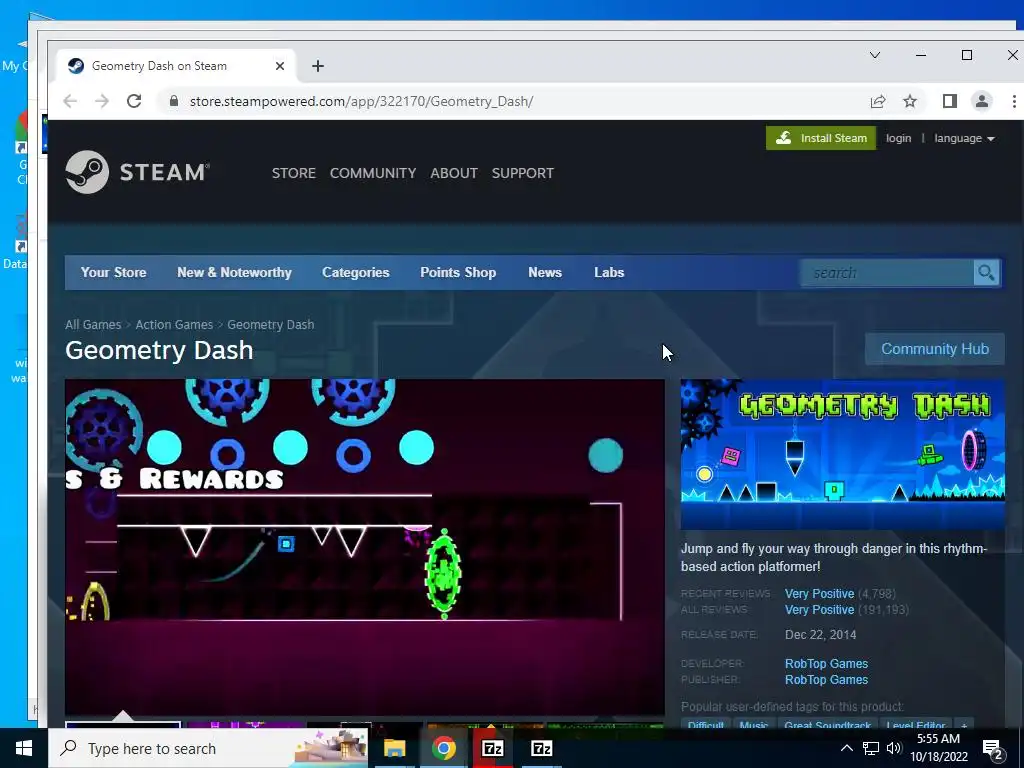This screenshot has height=768, width=1024.
Task: Click the Action Games breadcrumb
Action: (x=174, y=325)
